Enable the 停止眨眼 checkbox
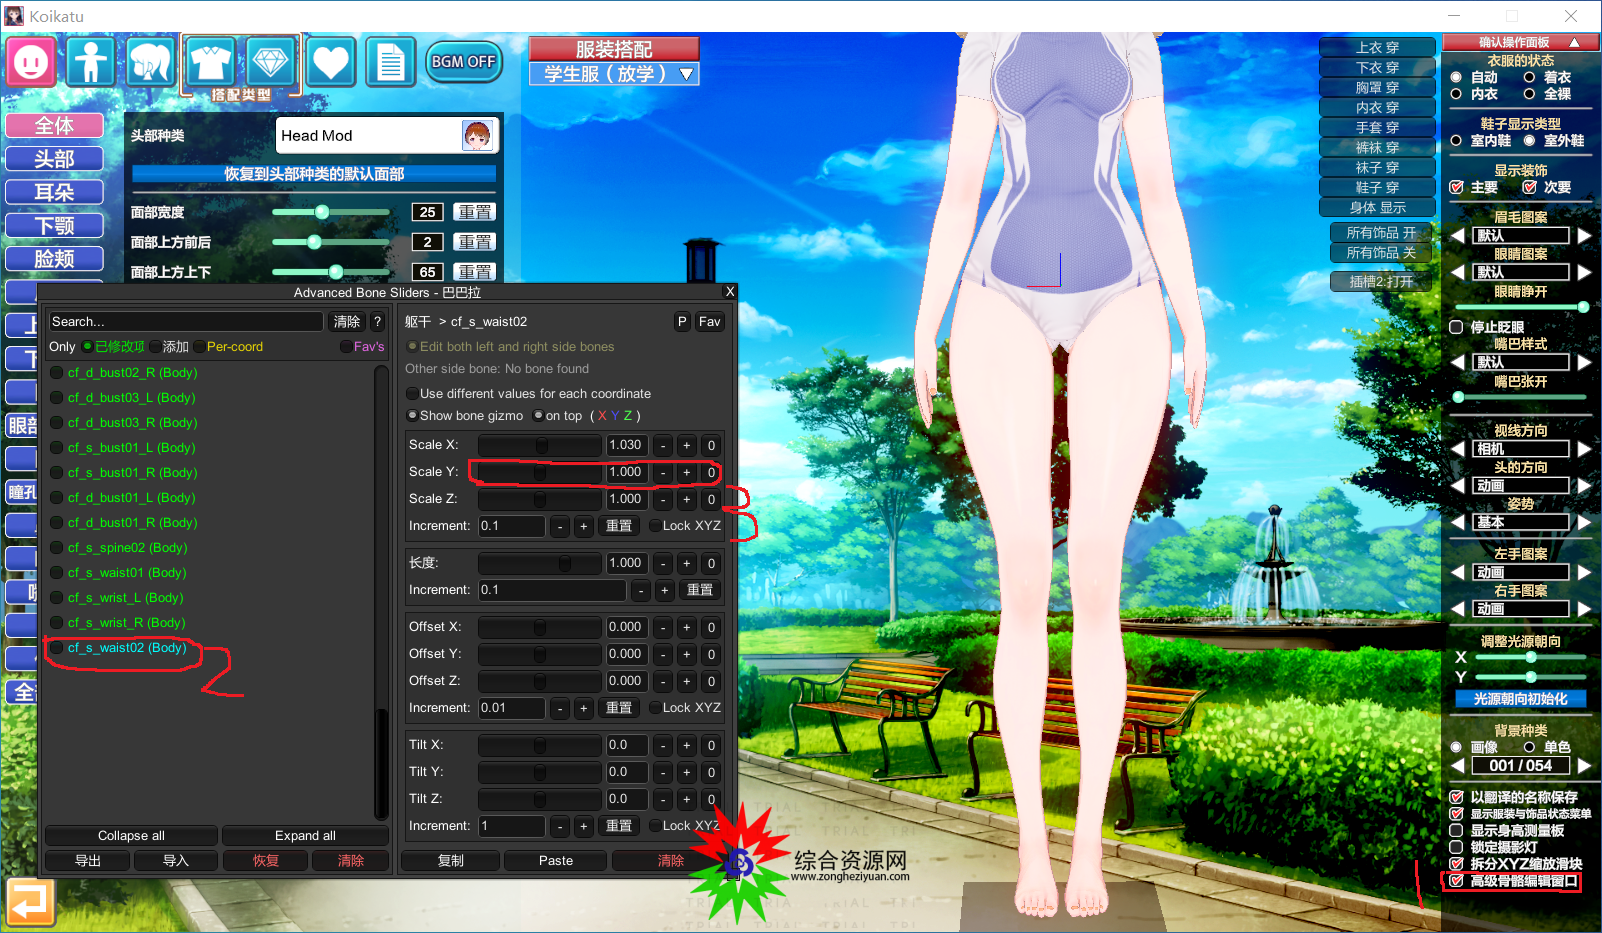Image resolution: width=1602 pixels, height=933 pixels. coord(1457,327)
